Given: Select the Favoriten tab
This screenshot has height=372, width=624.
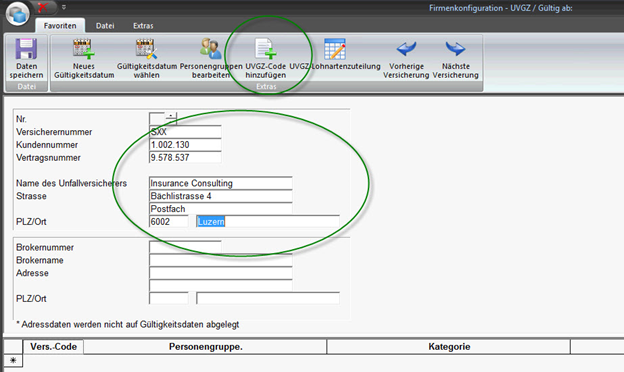Looking at the screenshot, I should tap(60, 26).
